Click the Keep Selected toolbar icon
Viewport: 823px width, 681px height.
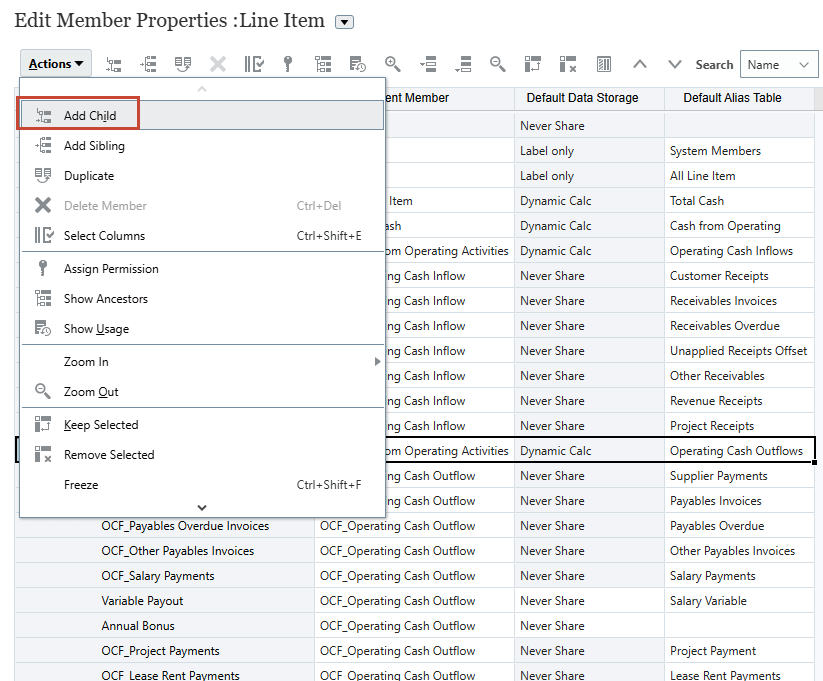(533, 65)
